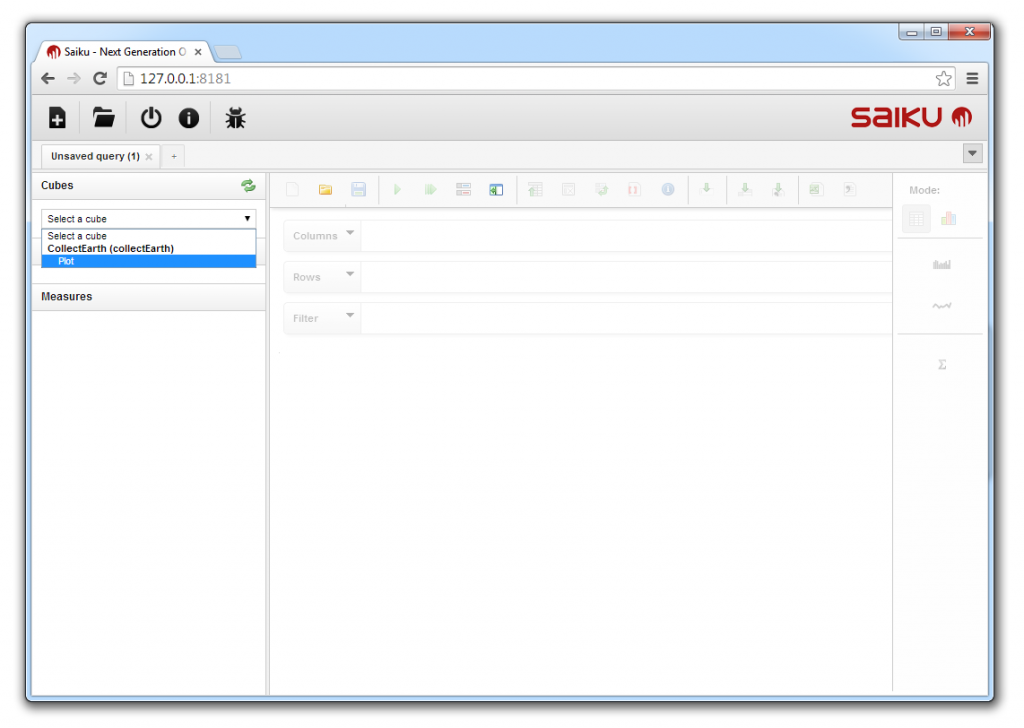Image resolution: width=1024 pixels, height=728 pixels.
Task: Open the query repository folder icon
Action: point(103,118)
